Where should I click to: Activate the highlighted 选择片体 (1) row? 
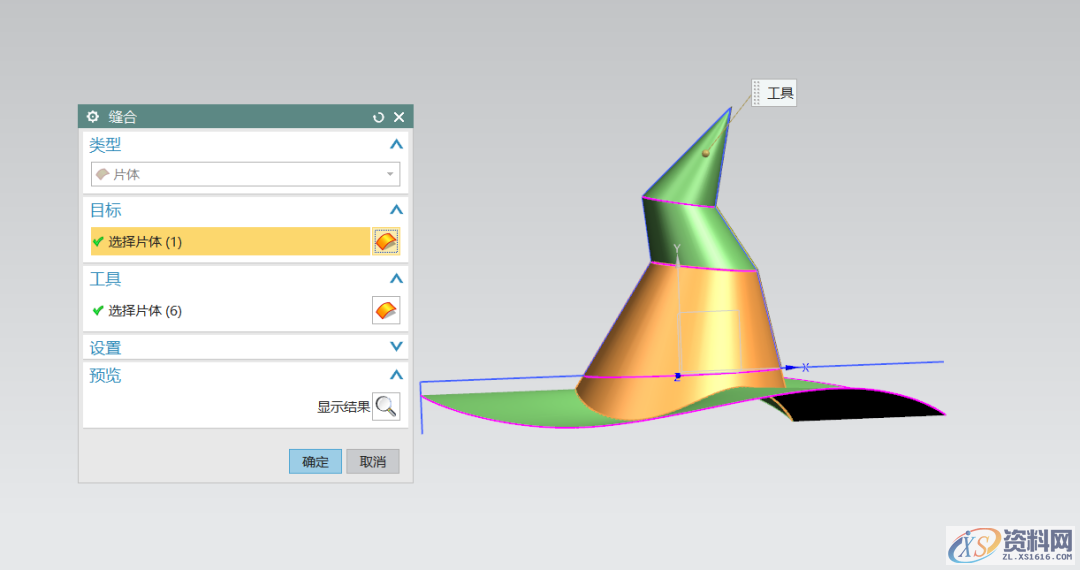pyautogui.click(x=230, y=241)
